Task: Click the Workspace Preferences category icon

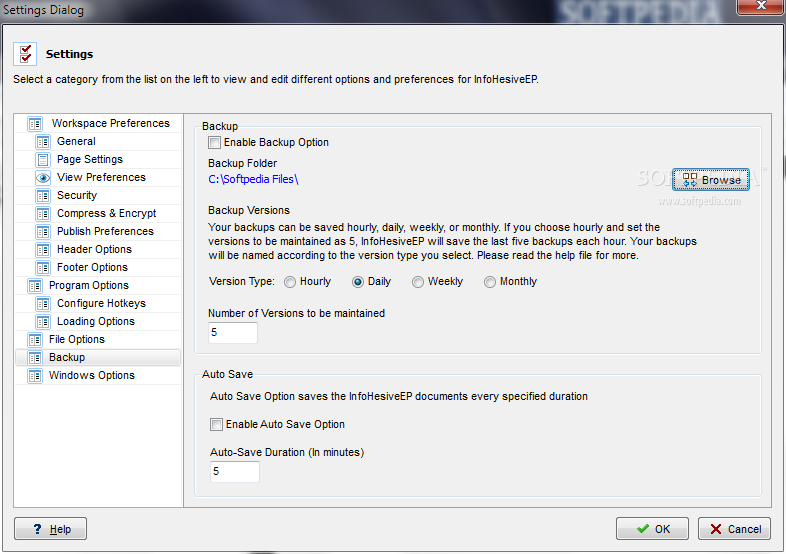Action: [x=35, y=123]
